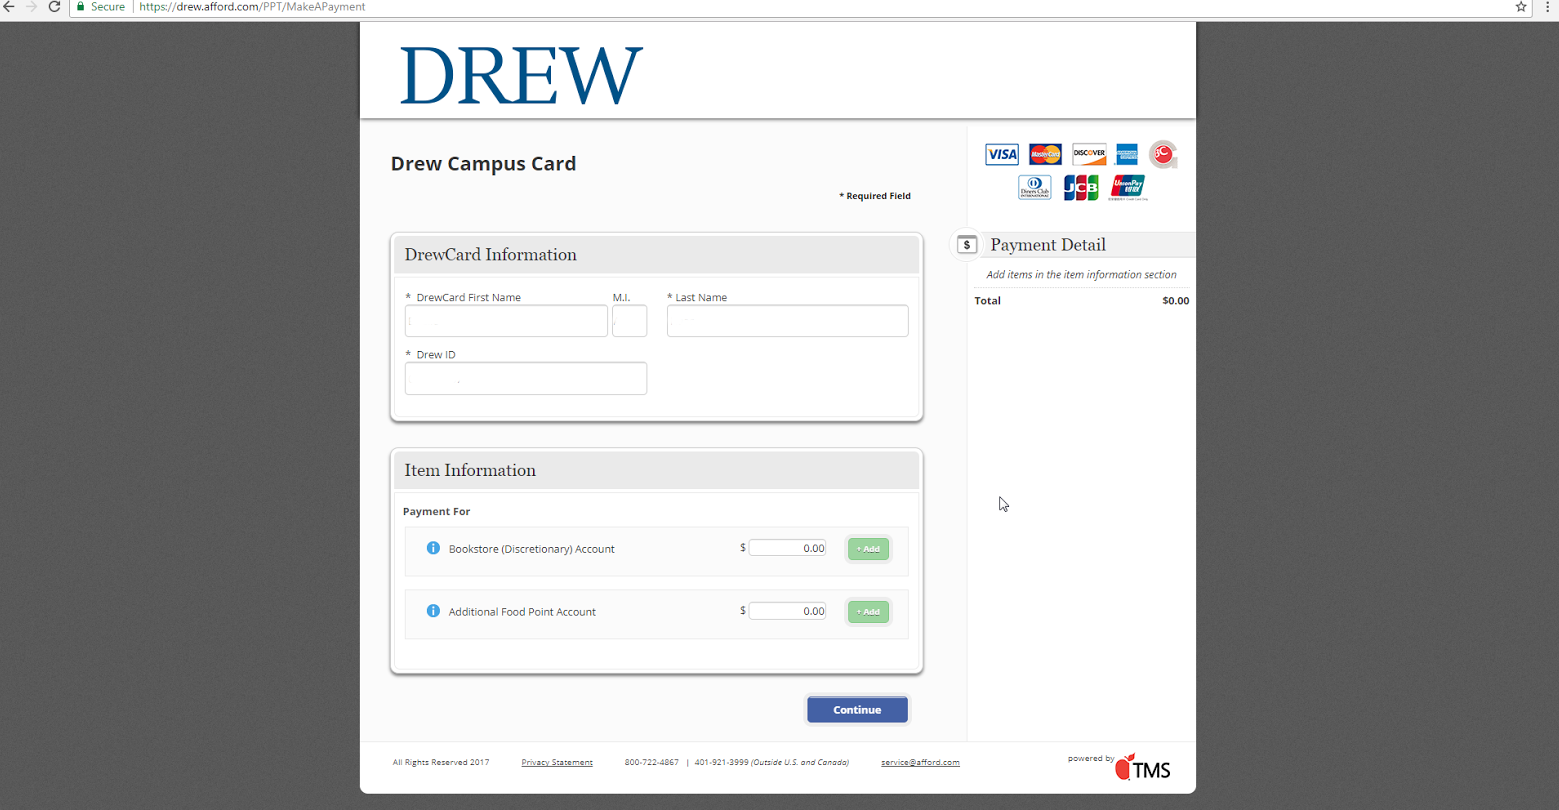Click the UnionPay card logo
This screenshot has height=810, width=1559.
1127,187
